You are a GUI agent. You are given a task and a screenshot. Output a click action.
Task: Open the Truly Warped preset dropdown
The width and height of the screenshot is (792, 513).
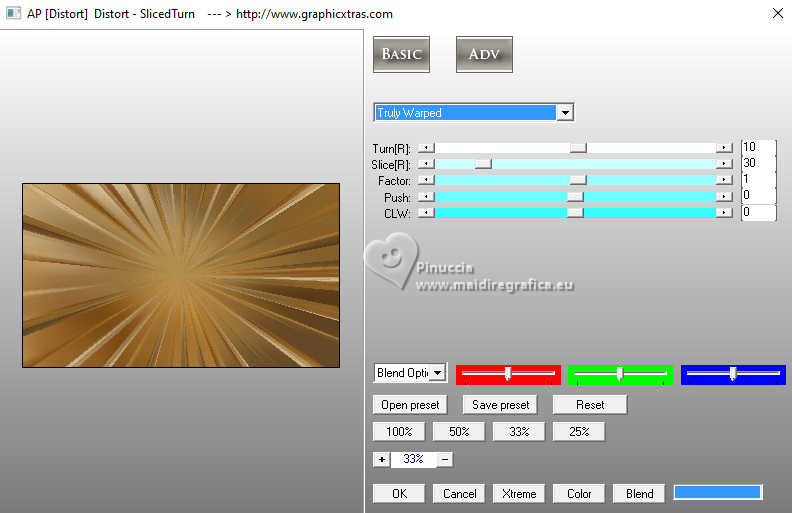tap(565, 113)
